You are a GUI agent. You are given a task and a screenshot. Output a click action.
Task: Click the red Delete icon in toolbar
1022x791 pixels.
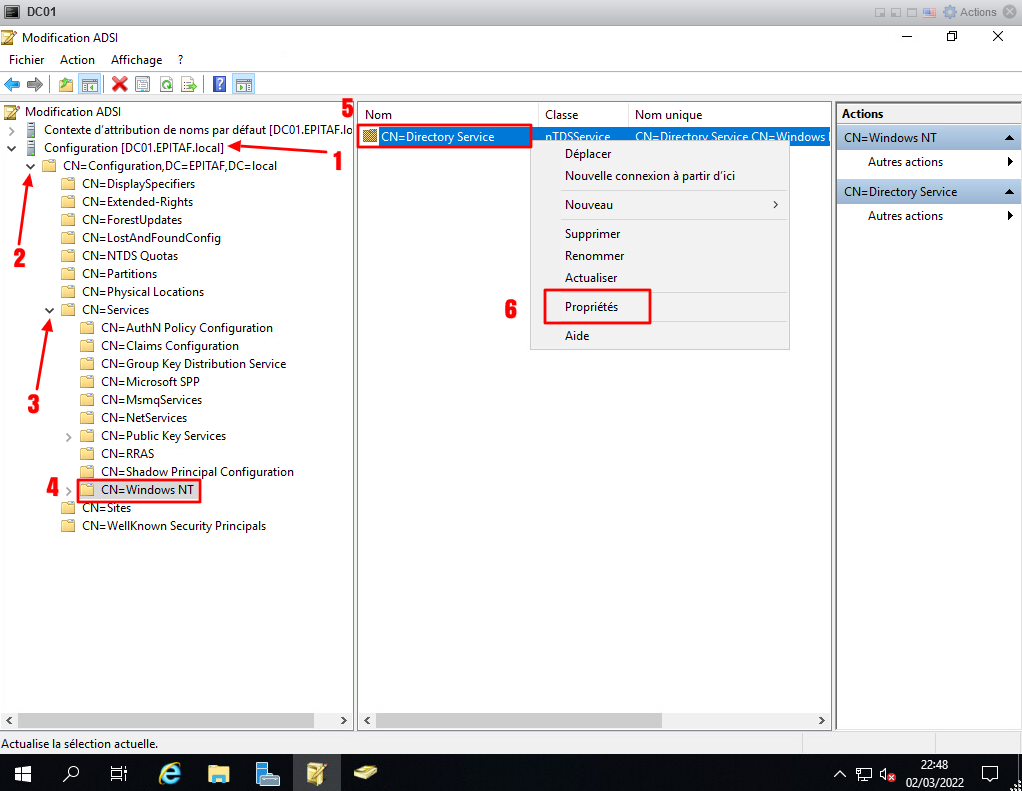119,85
